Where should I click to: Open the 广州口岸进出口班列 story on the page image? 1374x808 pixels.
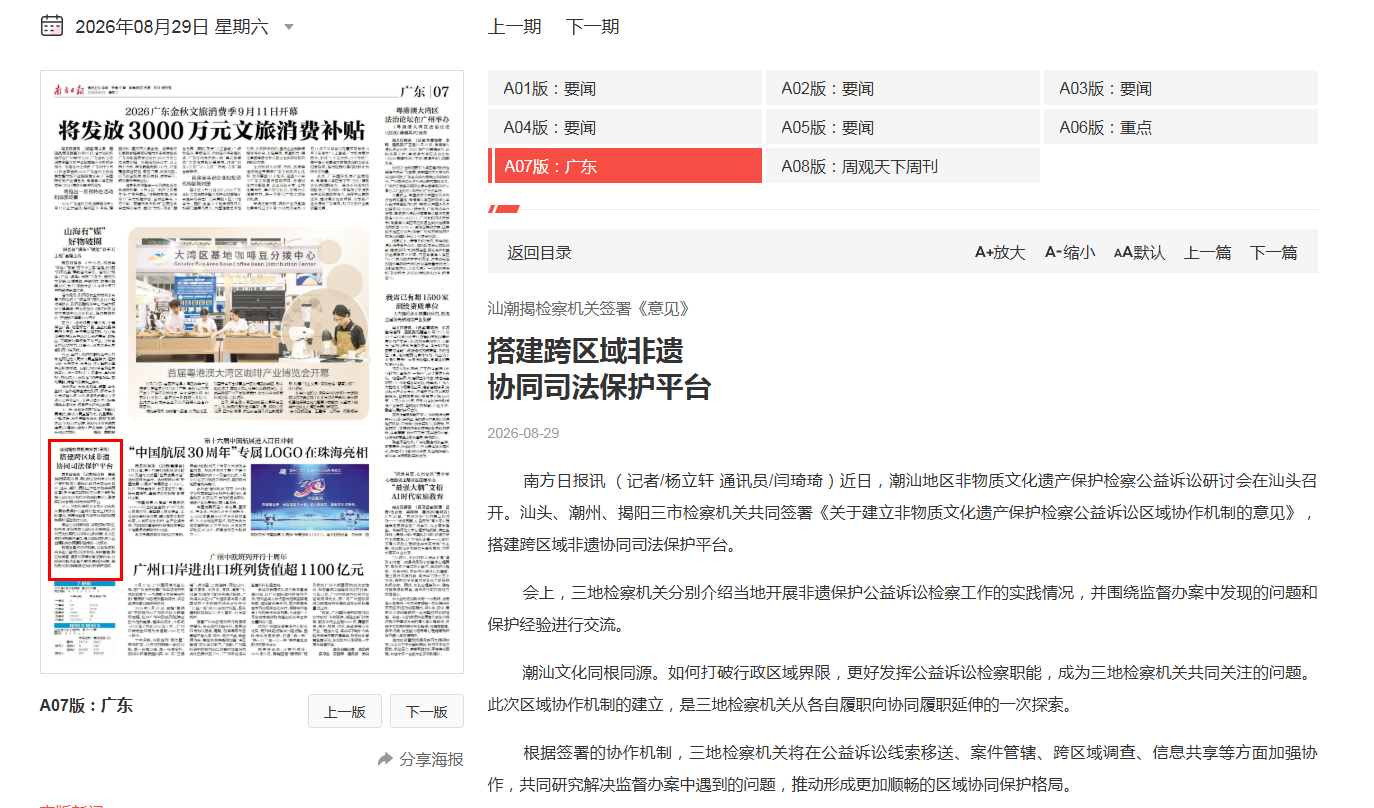[x=248, y=570]
